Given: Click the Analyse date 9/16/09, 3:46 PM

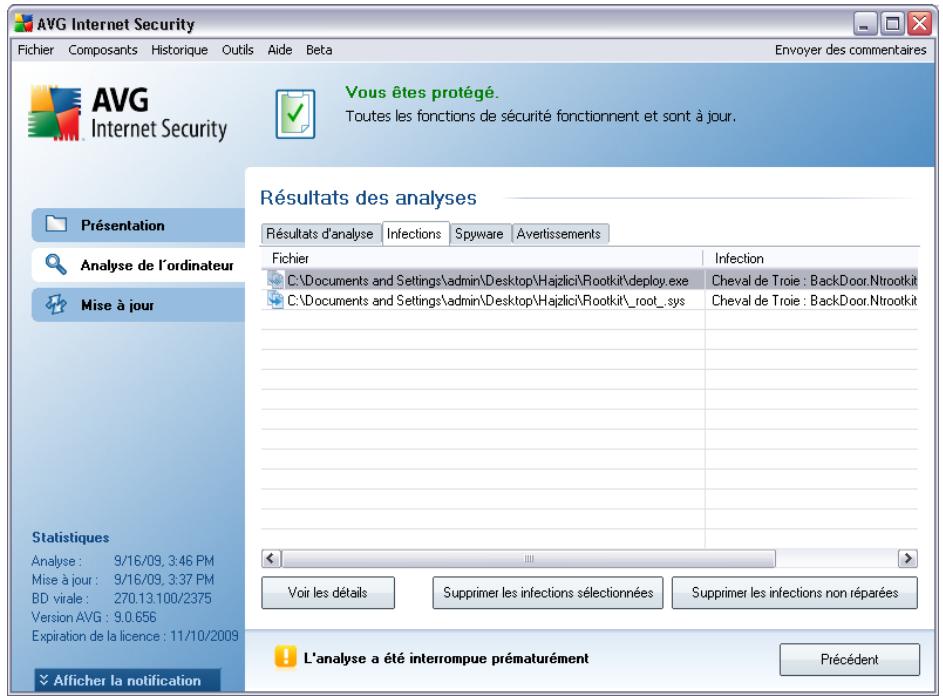Looking at the screenshot, I should (164, 561).
